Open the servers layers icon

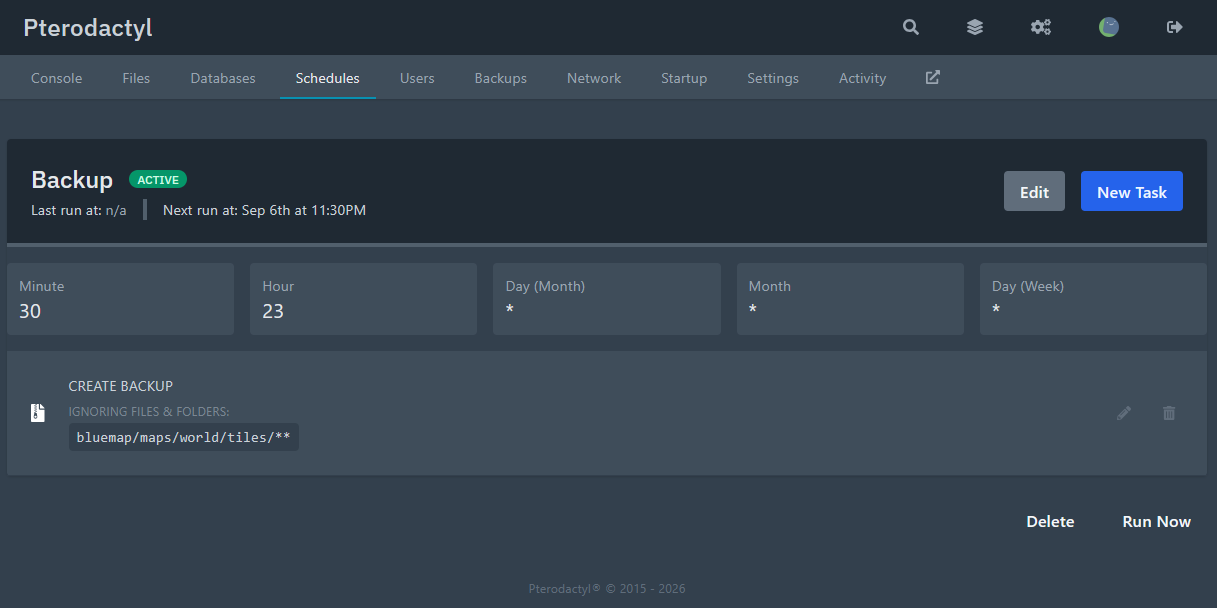click(x=975, y=27)
